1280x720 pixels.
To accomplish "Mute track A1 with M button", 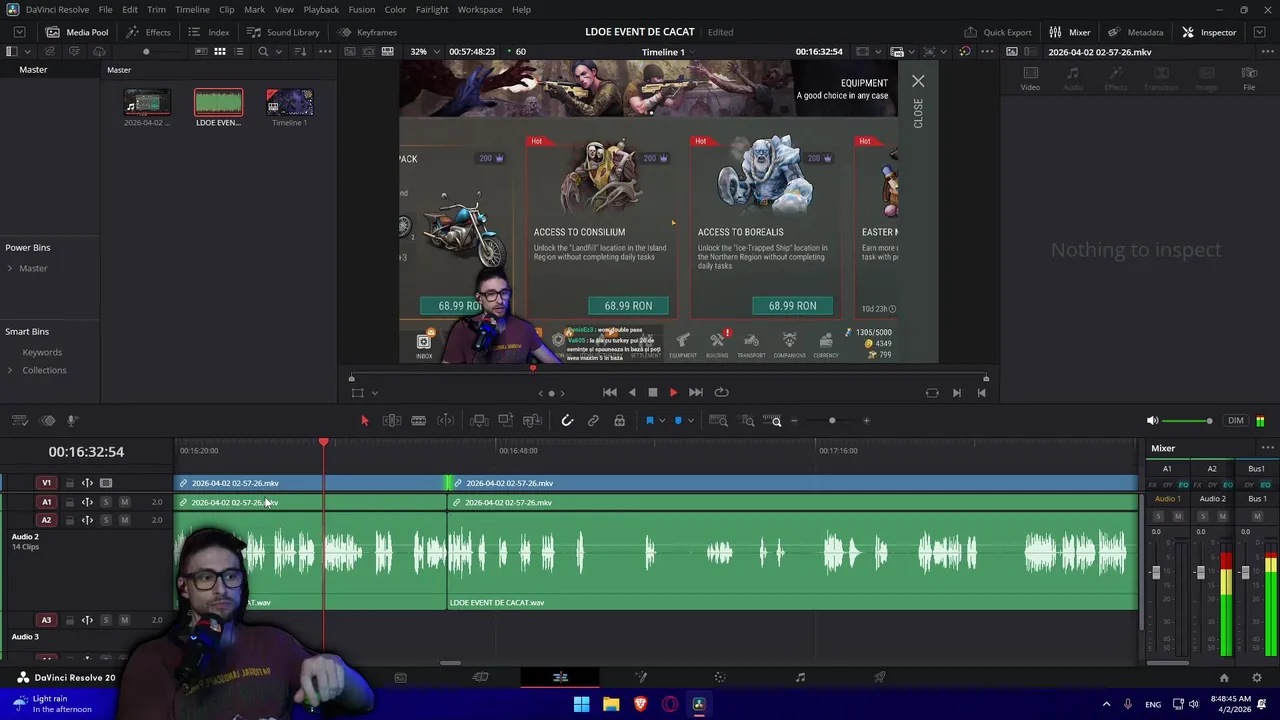I will pyautogui.click(x=124, y=502).
